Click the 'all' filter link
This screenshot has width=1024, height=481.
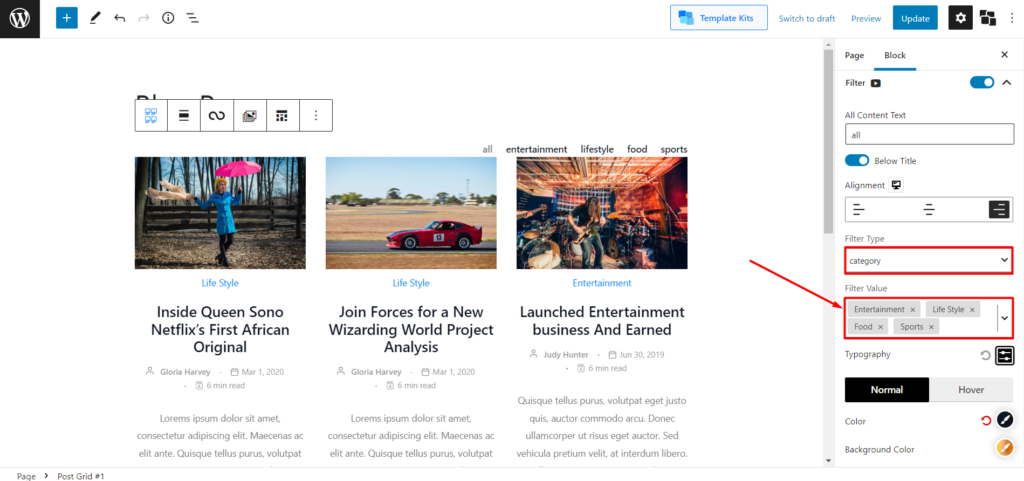tap(487, 149)
